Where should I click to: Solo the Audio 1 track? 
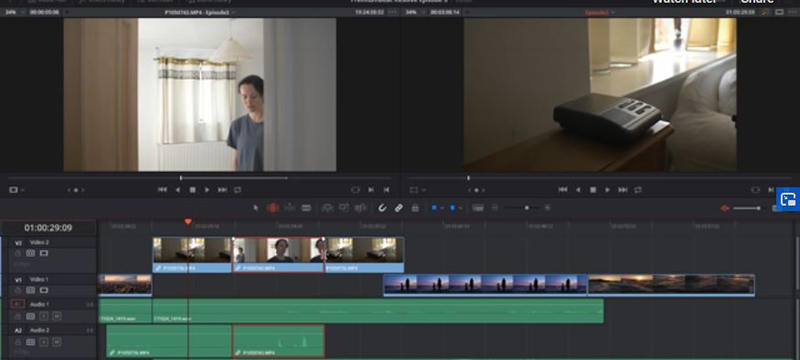tap(44, 316)
